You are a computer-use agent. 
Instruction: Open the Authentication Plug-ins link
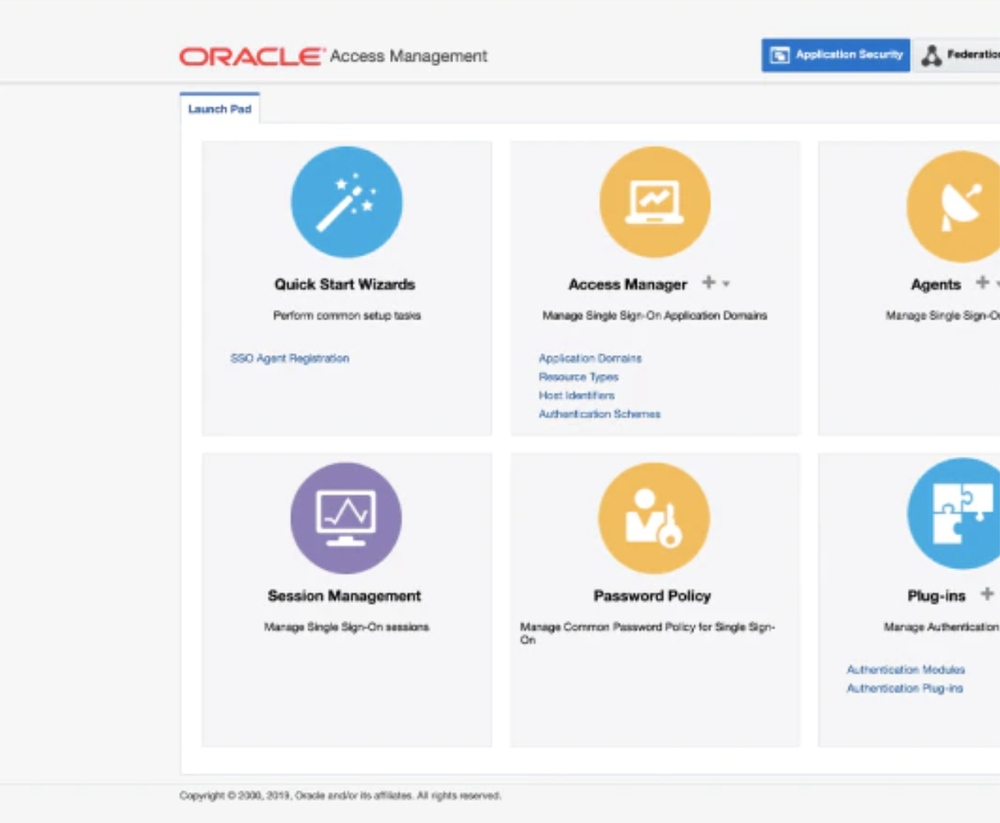pos(905,688)
